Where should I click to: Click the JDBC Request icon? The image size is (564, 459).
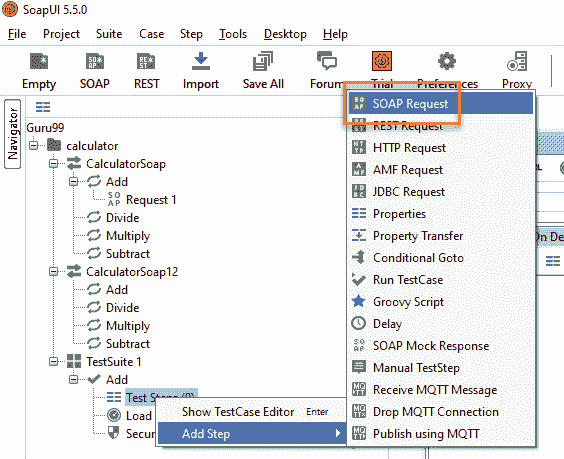pos(359,191)
